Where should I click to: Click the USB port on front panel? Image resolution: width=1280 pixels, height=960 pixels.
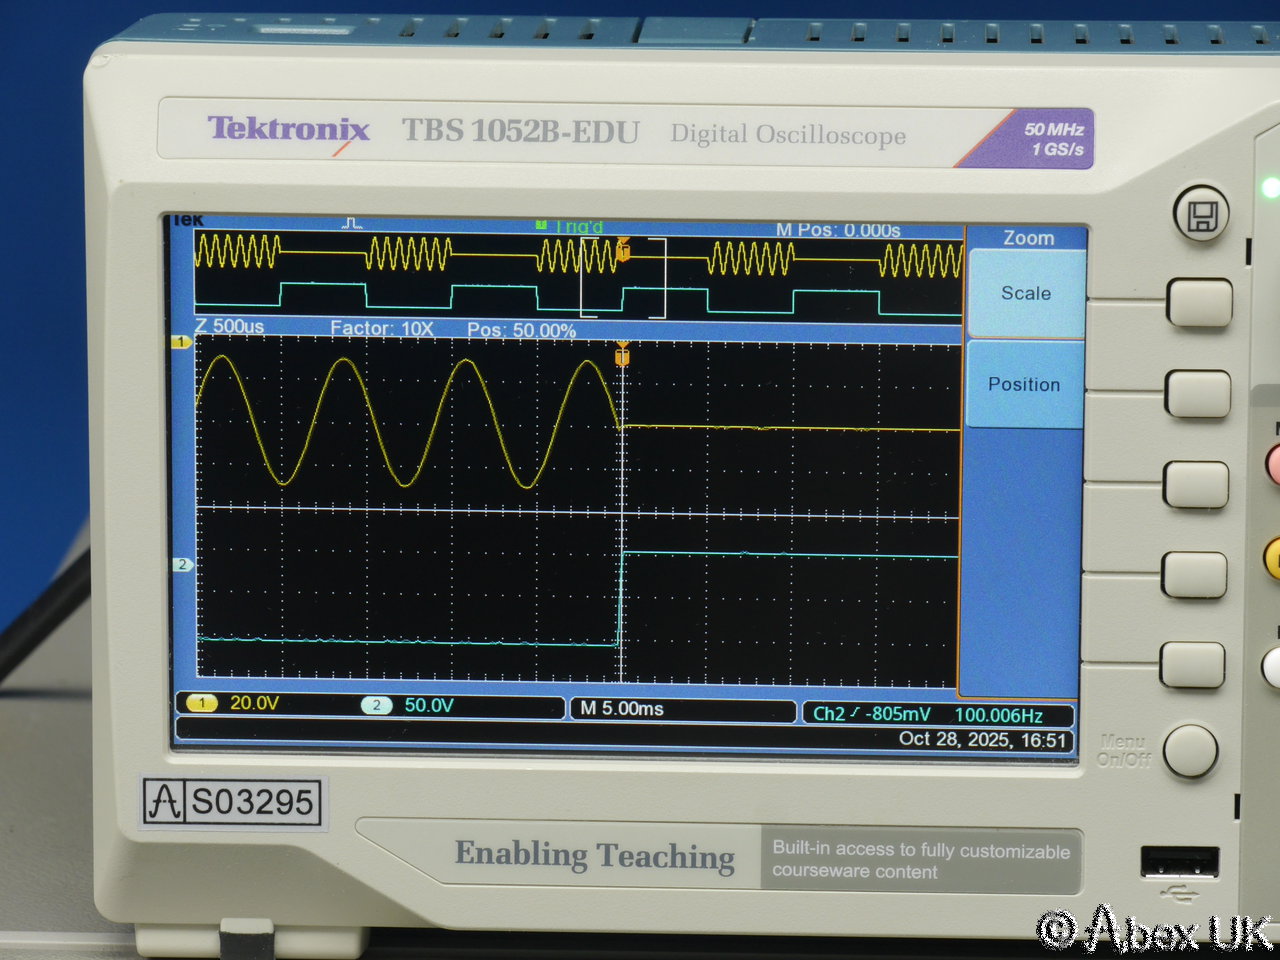1179,863
